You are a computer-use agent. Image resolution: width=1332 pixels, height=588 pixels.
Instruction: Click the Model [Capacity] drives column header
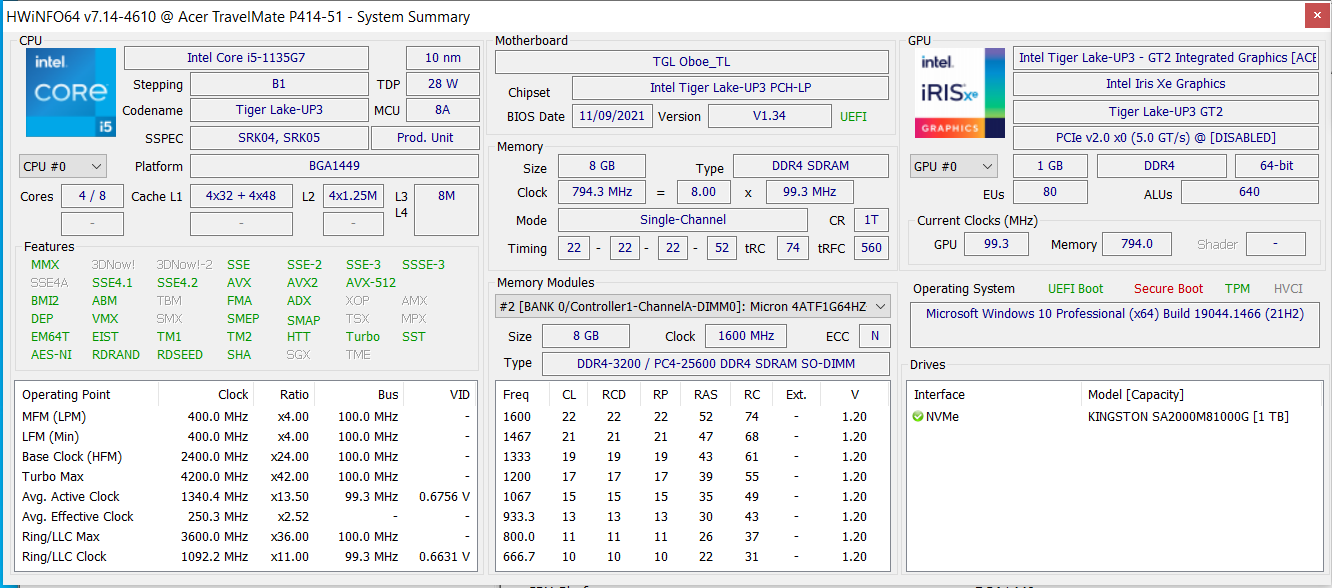[1136, 395]
